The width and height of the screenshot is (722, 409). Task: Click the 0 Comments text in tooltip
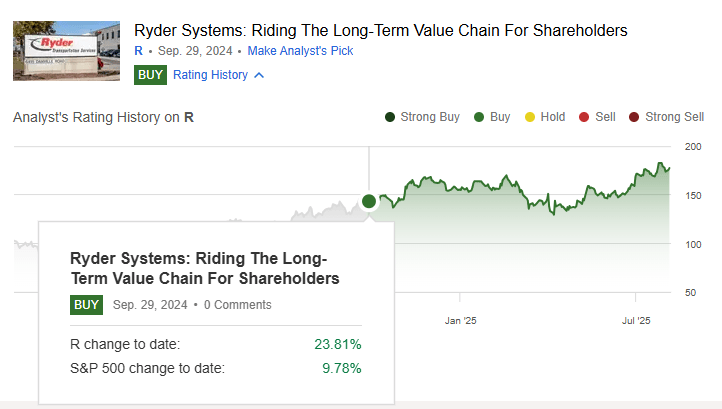click(x=238, y=304)
